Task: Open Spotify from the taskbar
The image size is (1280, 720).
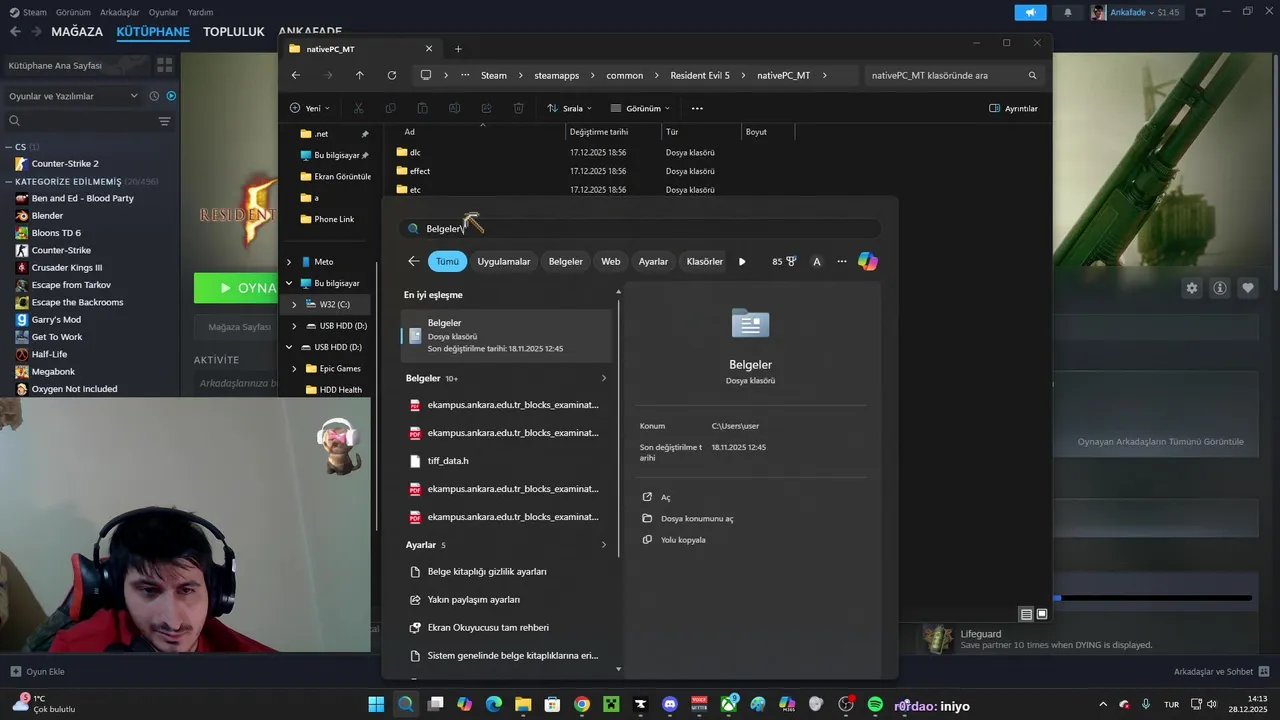Action: point(875,705)
